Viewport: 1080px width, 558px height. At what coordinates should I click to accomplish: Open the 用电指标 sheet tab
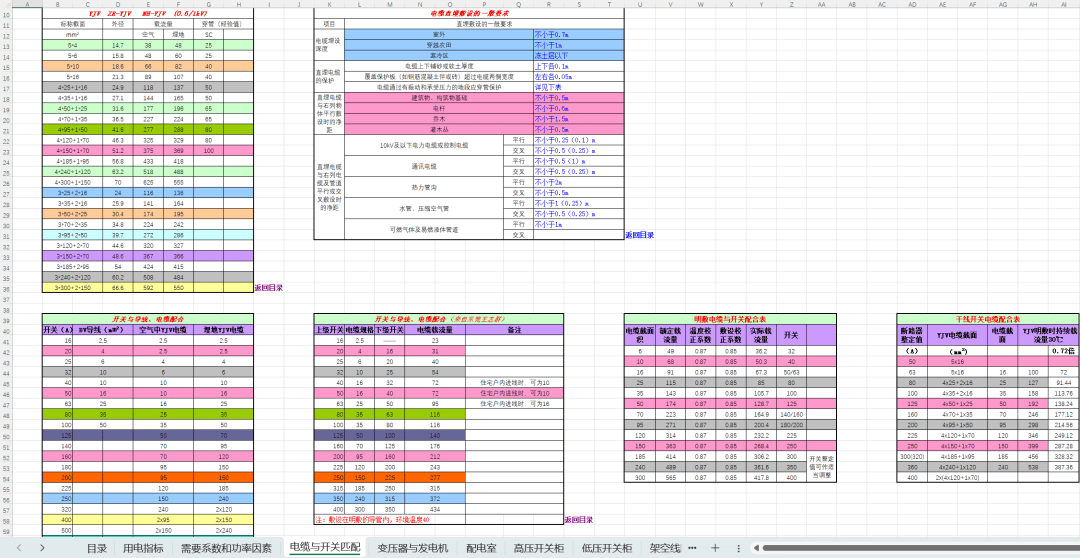[143, 548]
